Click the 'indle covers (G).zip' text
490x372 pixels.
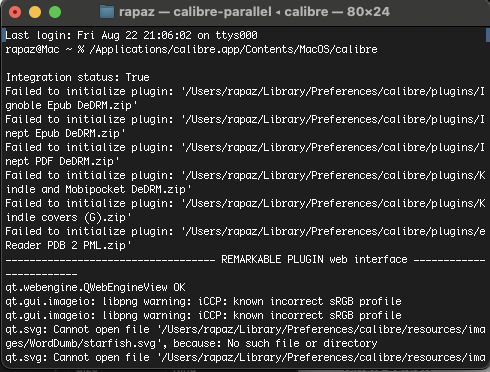pyautogui.click(x=68, y=217)
